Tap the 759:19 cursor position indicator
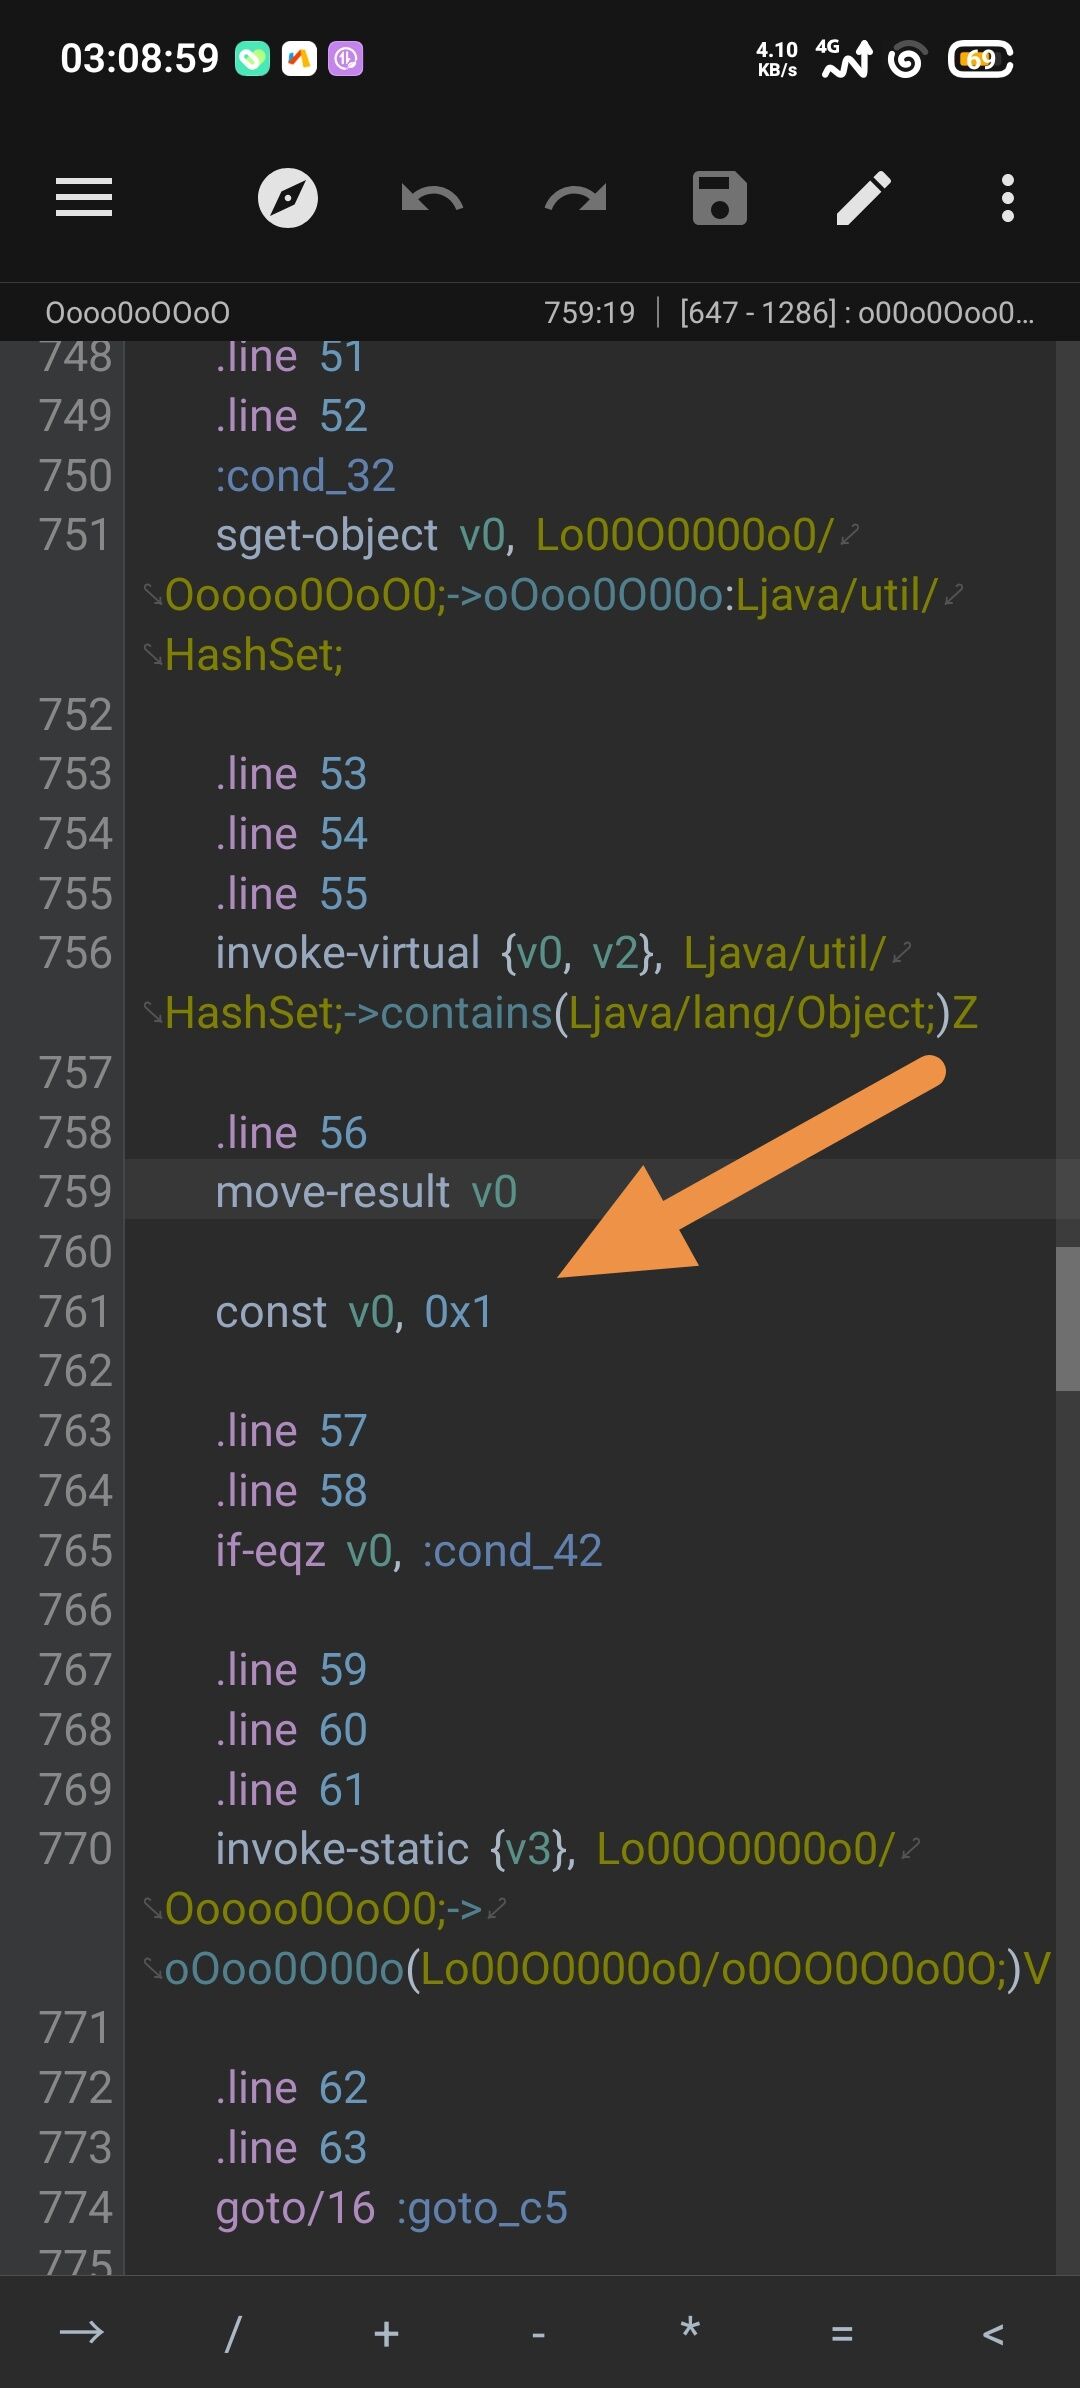1080x2388 pixels. click(589, 313)
